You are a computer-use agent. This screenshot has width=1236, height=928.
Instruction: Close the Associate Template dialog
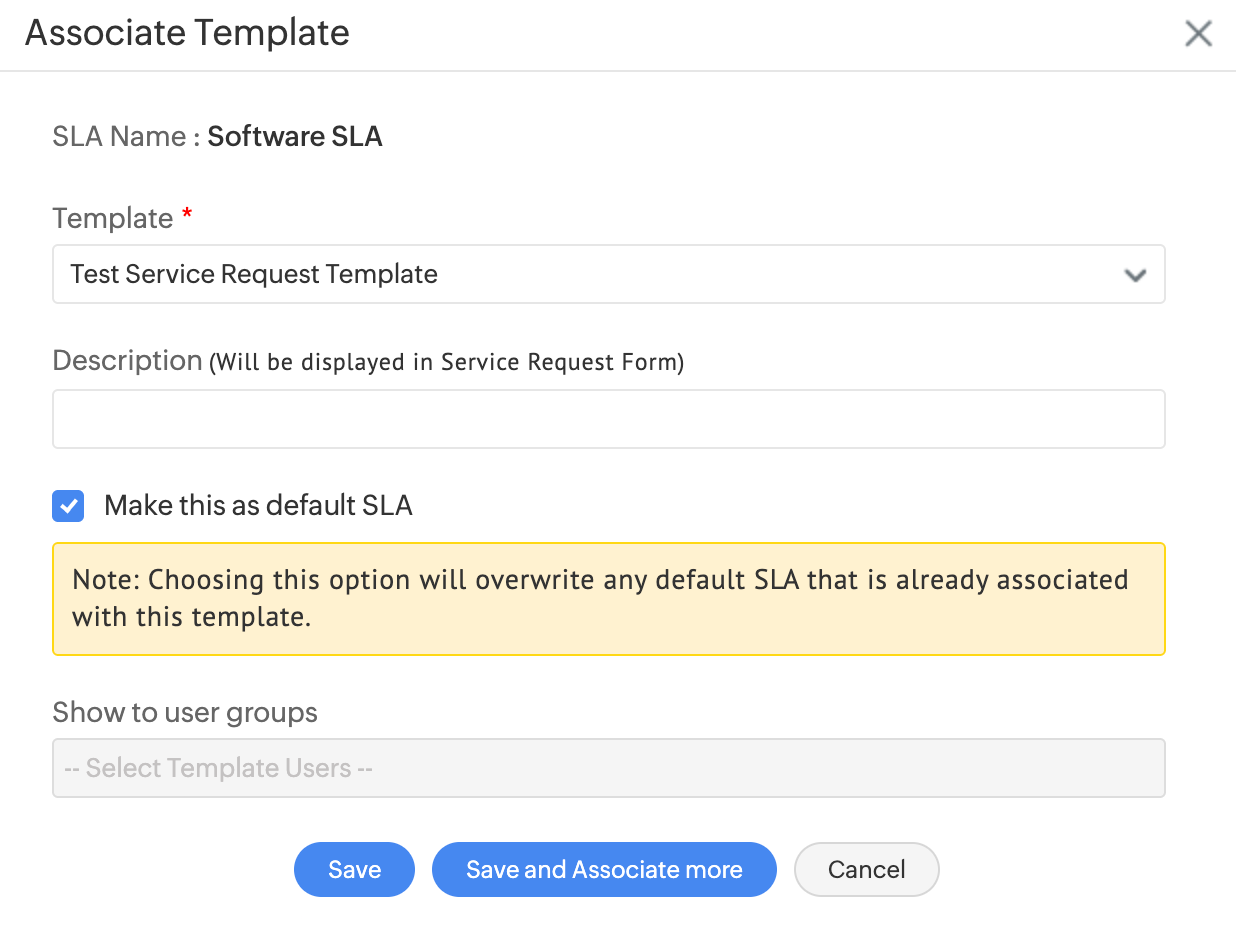[x=1198, y=33]
